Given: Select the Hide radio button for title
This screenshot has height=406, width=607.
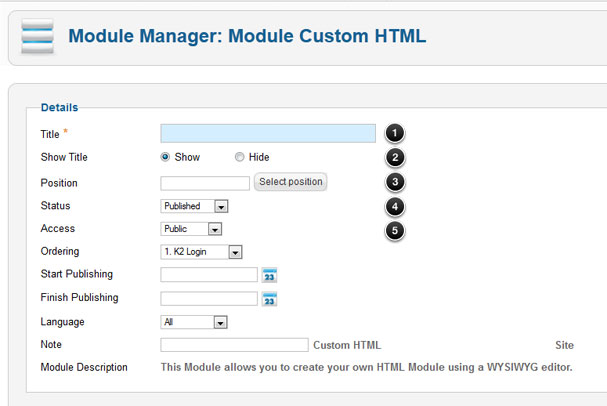Looking at the screenshot, I should click(240, 157).
